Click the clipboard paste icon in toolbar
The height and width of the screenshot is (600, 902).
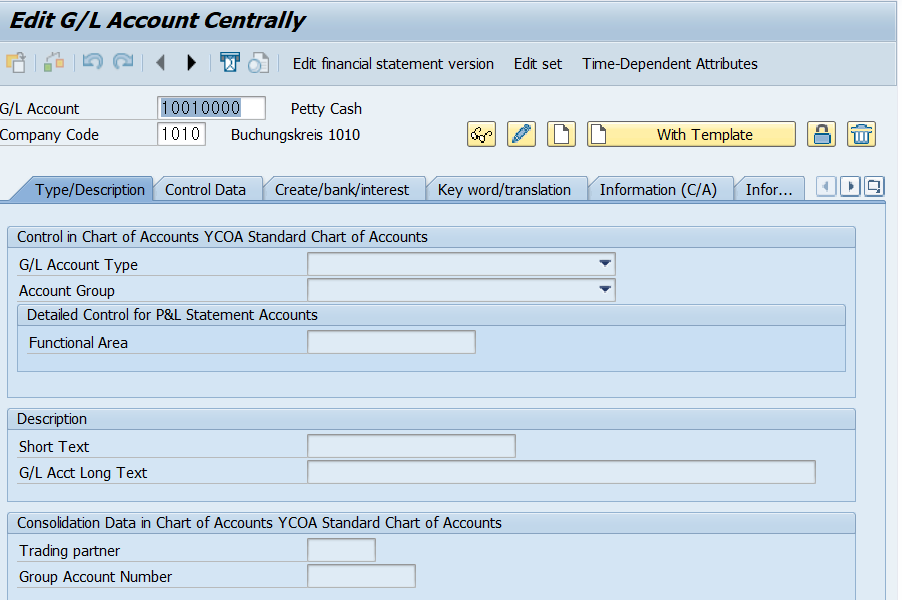(16, 62)
